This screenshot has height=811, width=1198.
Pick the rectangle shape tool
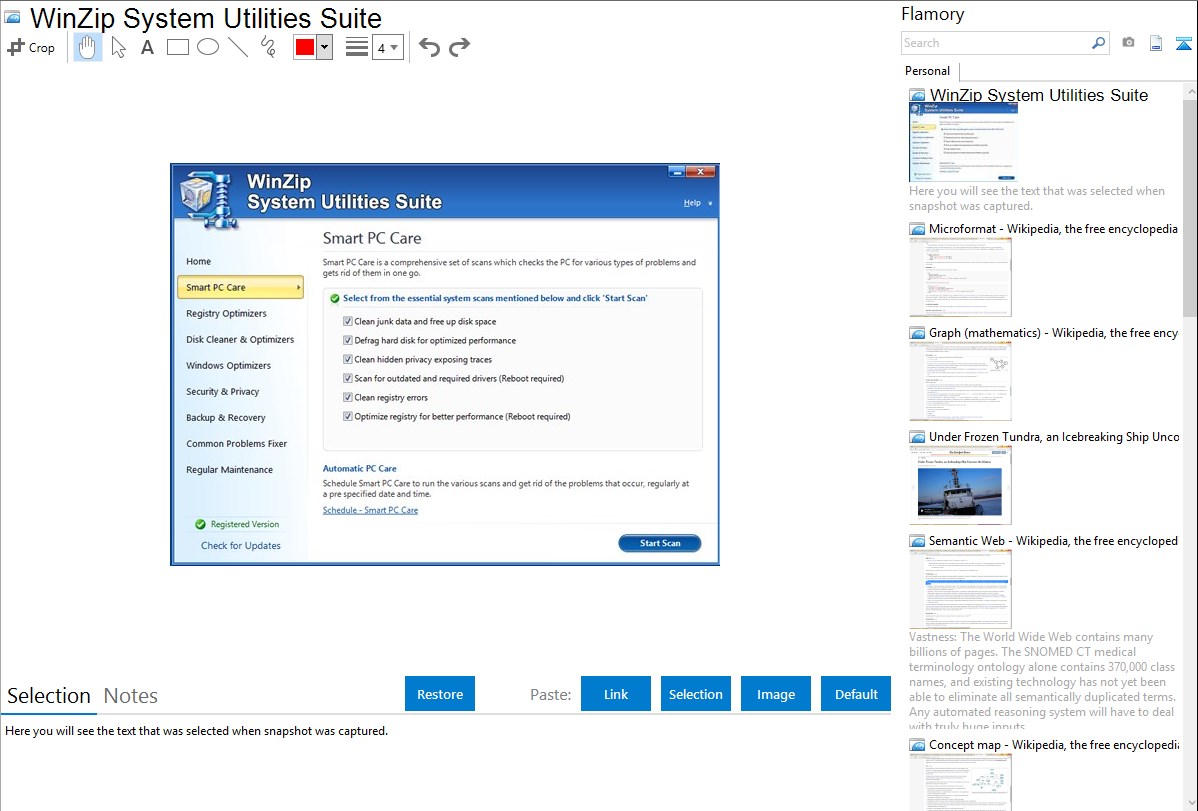pos(177,47)
